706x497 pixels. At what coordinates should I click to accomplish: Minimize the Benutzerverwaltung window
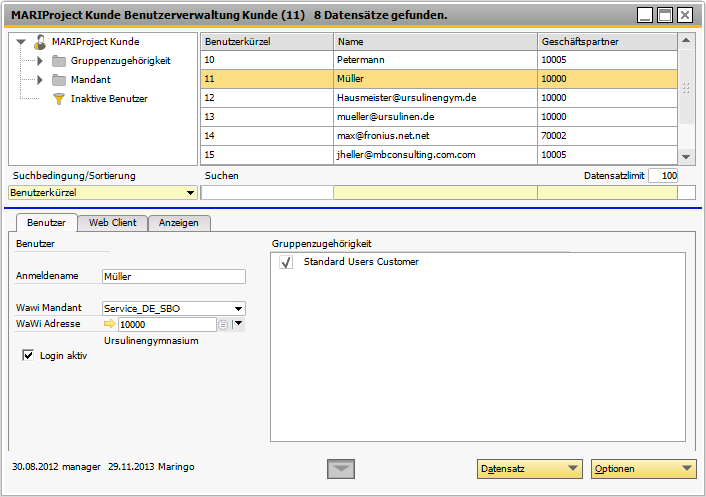645,15
